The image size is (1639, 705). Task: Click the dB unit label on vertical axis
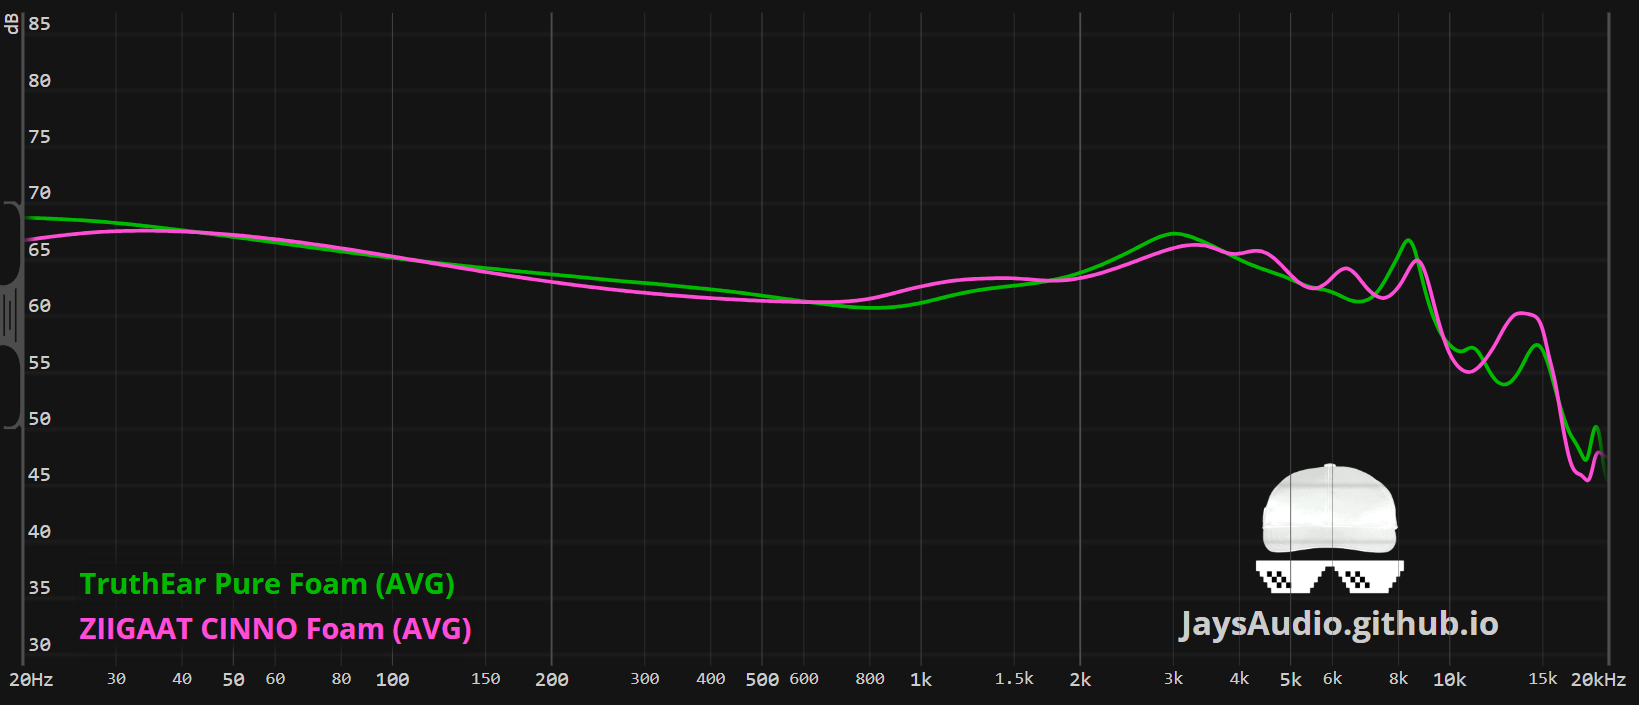[x=12, y=23]
